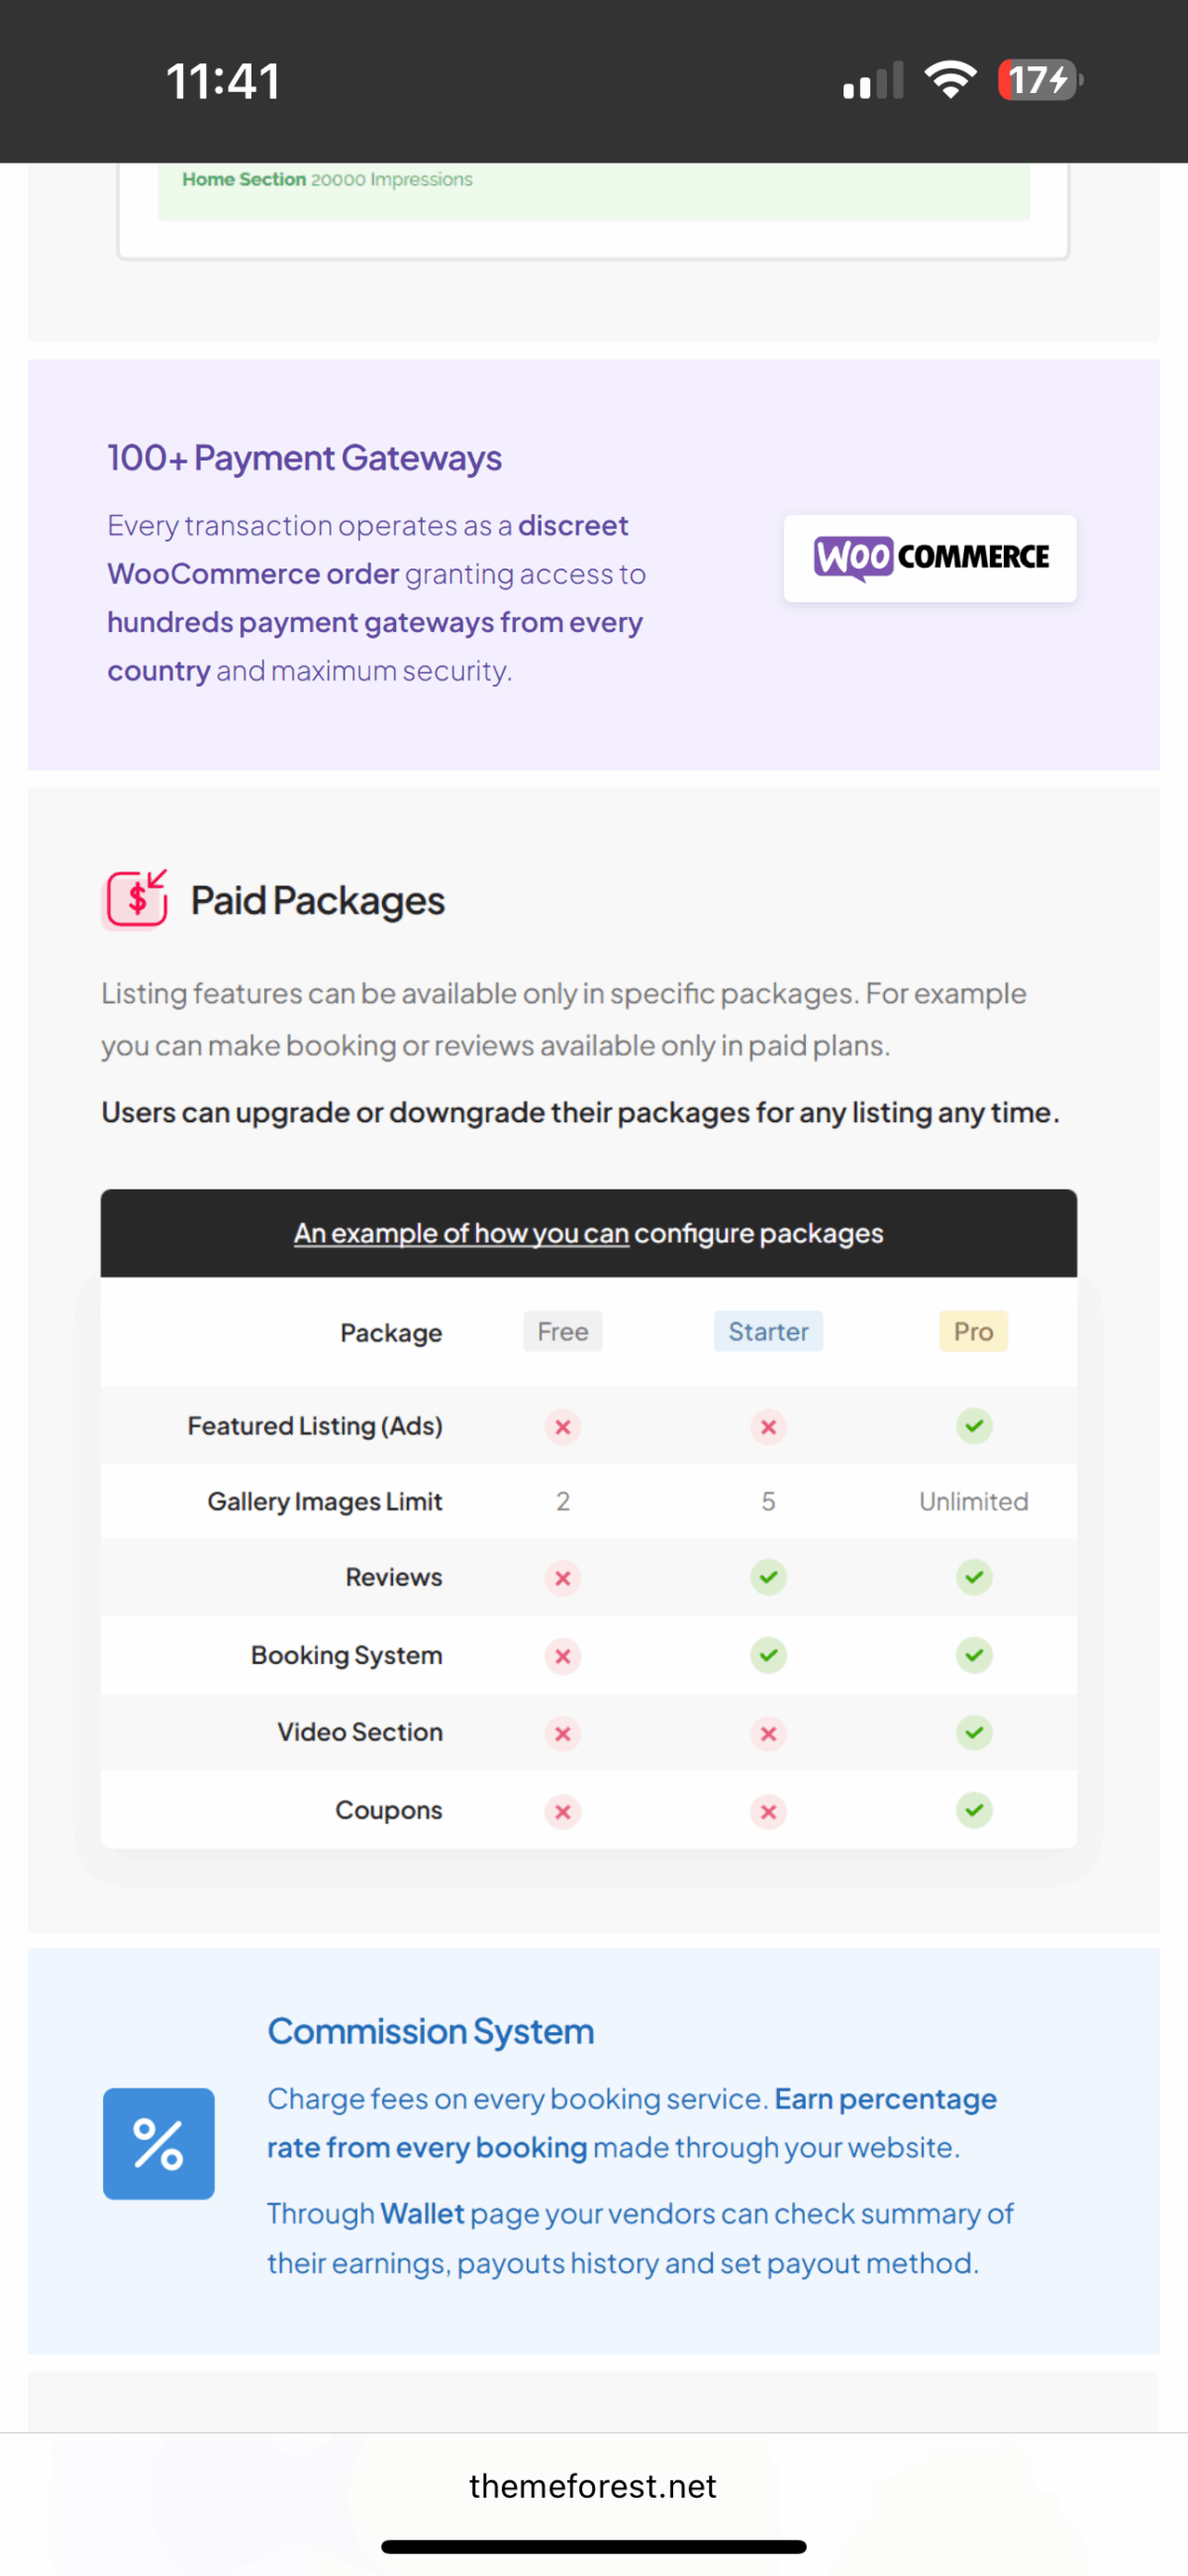The height and width of the screenshot is (2576, 1188).
Task: Tap the blue percent Commission icon
Action: click(x=158, y=2143)
